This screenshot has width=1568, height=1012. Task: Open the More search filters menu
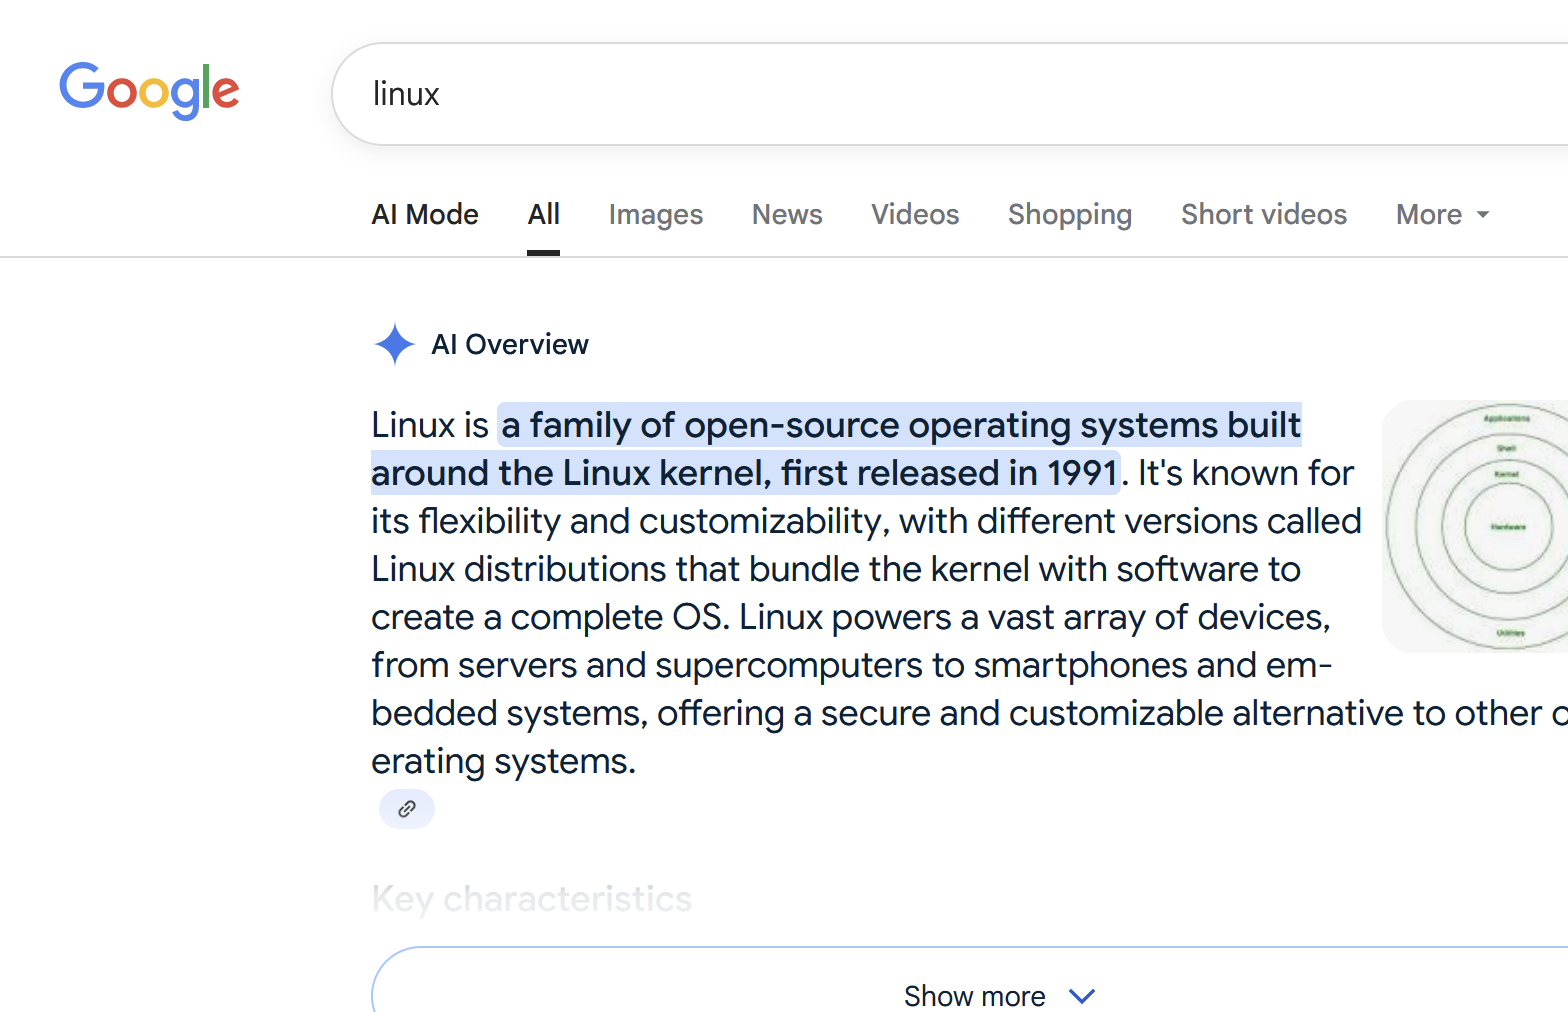click(x=1443, y=215)
